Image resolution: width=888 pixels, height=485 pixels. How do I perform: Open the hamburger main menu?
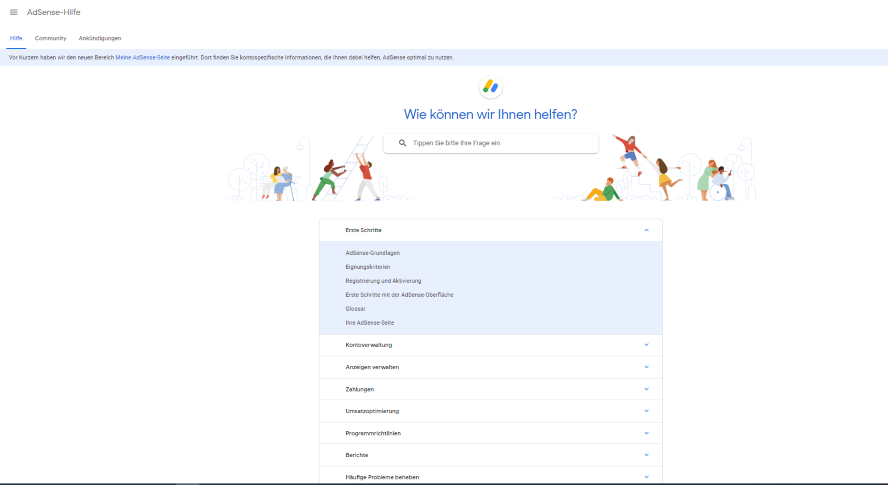click(14, 12)
